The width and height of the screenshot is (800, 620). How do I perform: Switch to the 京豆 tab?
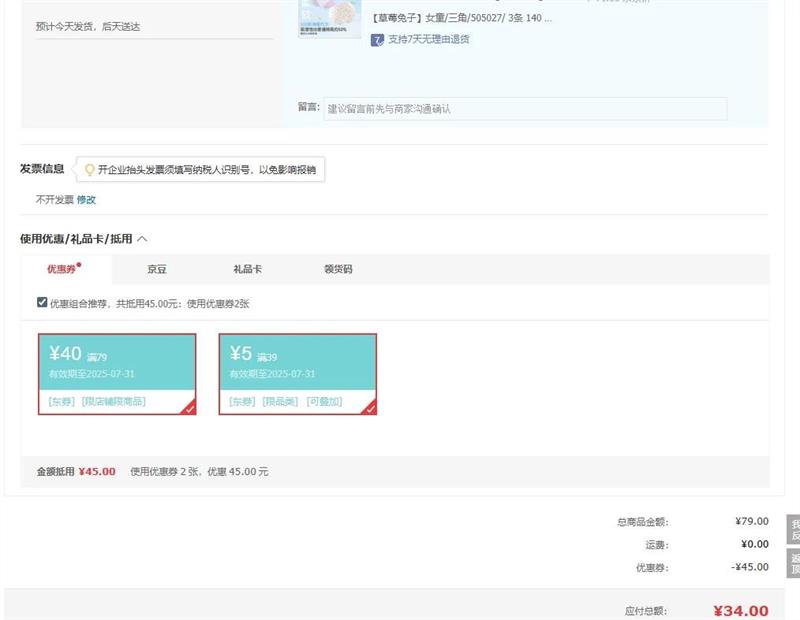click(157, 269)
